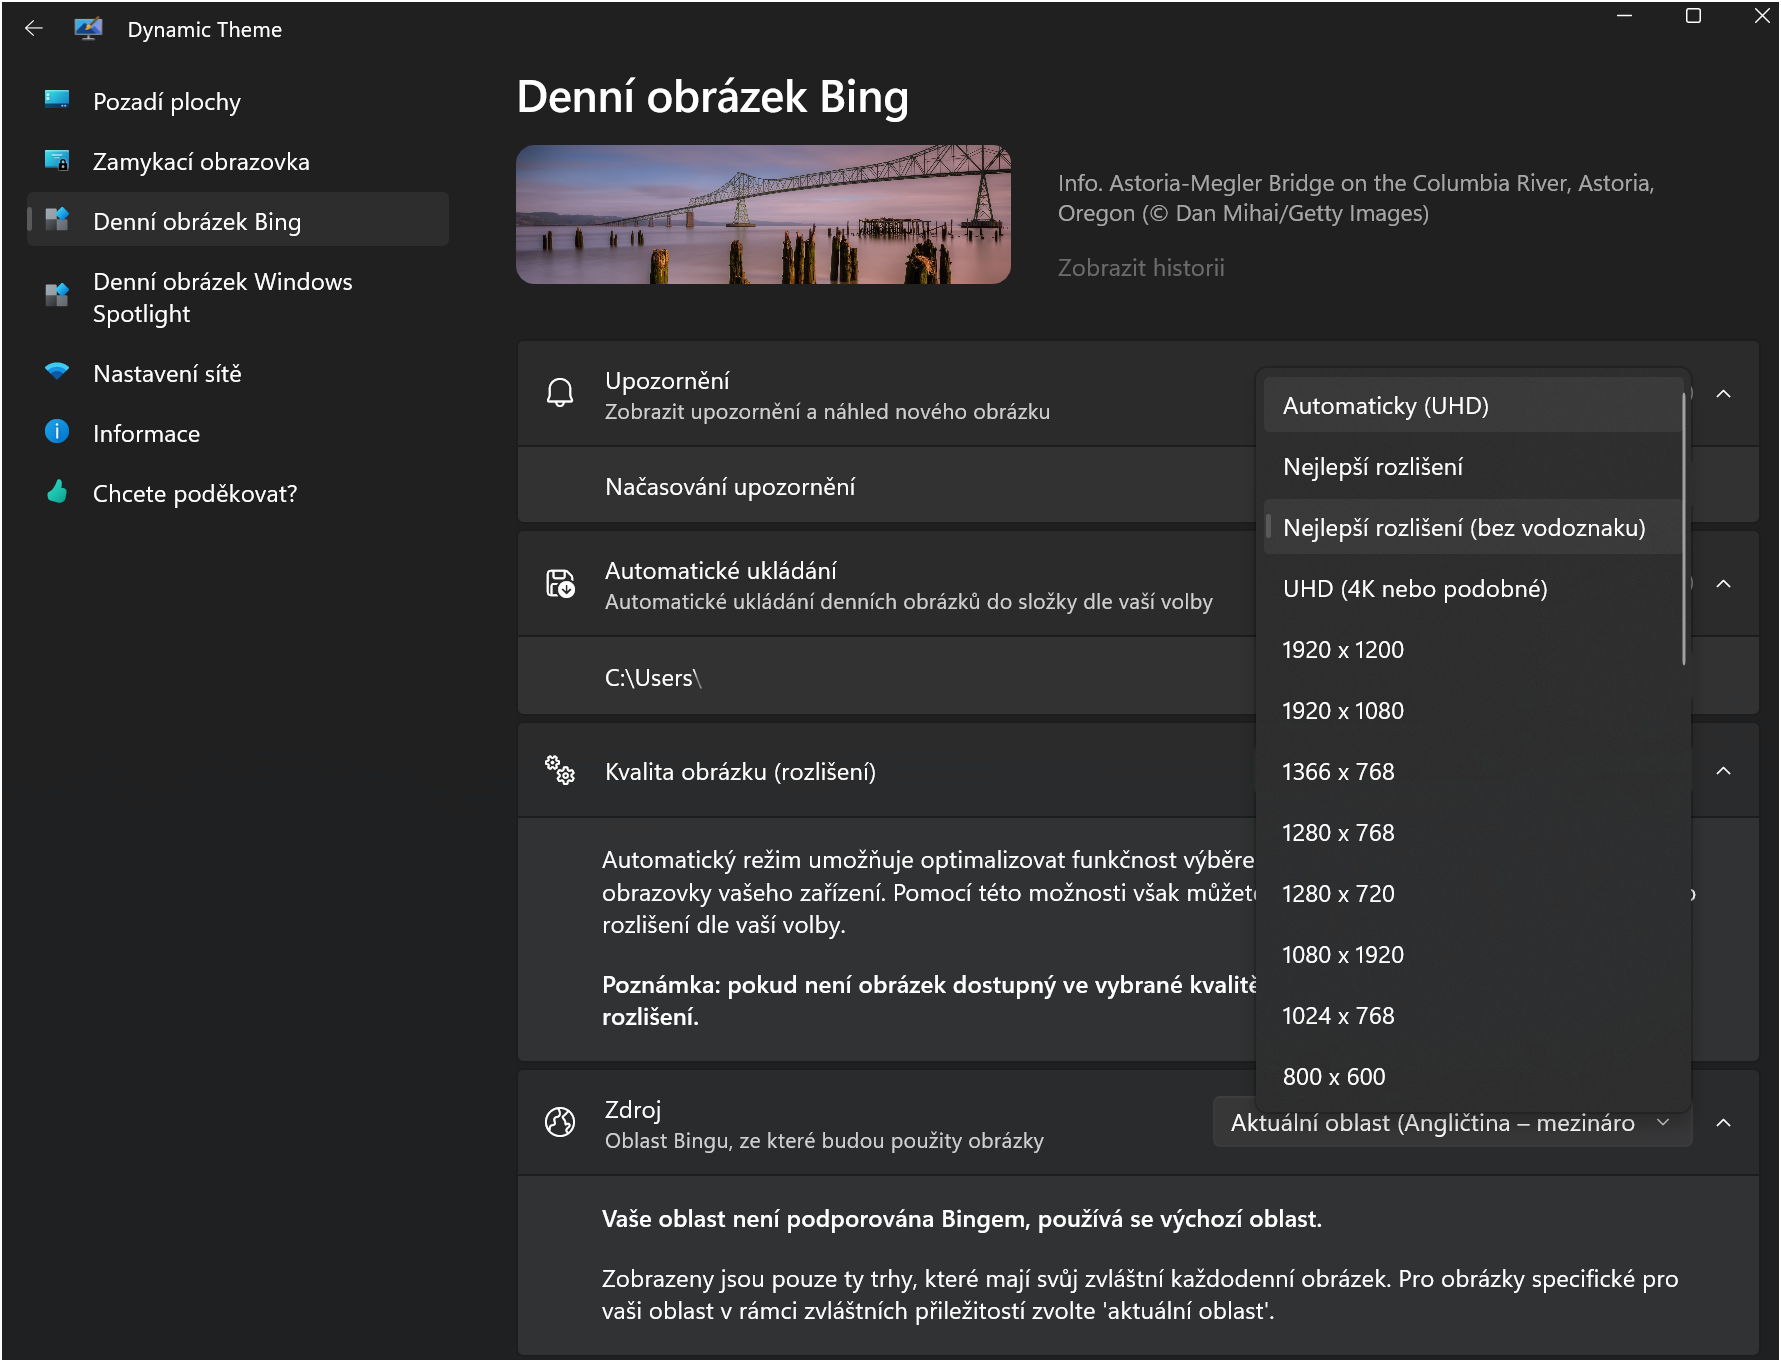Screen dimensions: 1781x1362
Task: Click the Automatické ukládání save icon
Action: (560, 583)
